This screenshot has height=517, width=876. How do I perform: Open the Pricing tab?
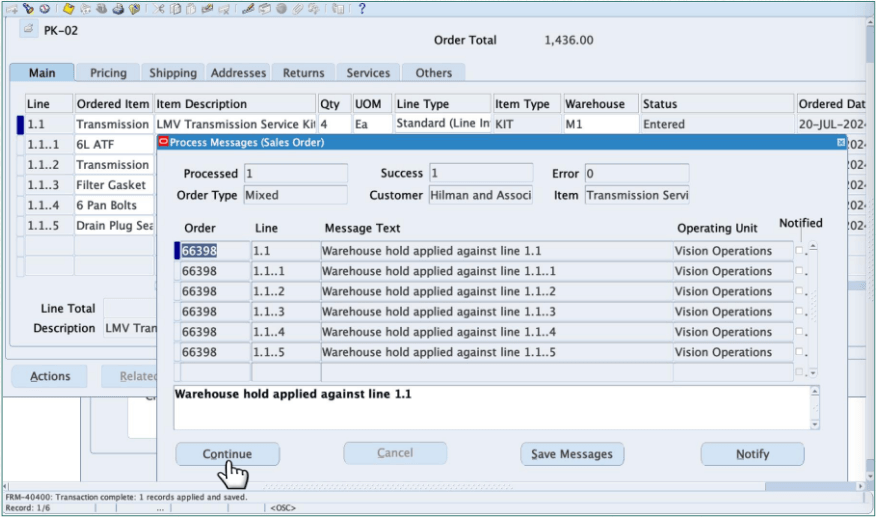click(x=108, y=73)
